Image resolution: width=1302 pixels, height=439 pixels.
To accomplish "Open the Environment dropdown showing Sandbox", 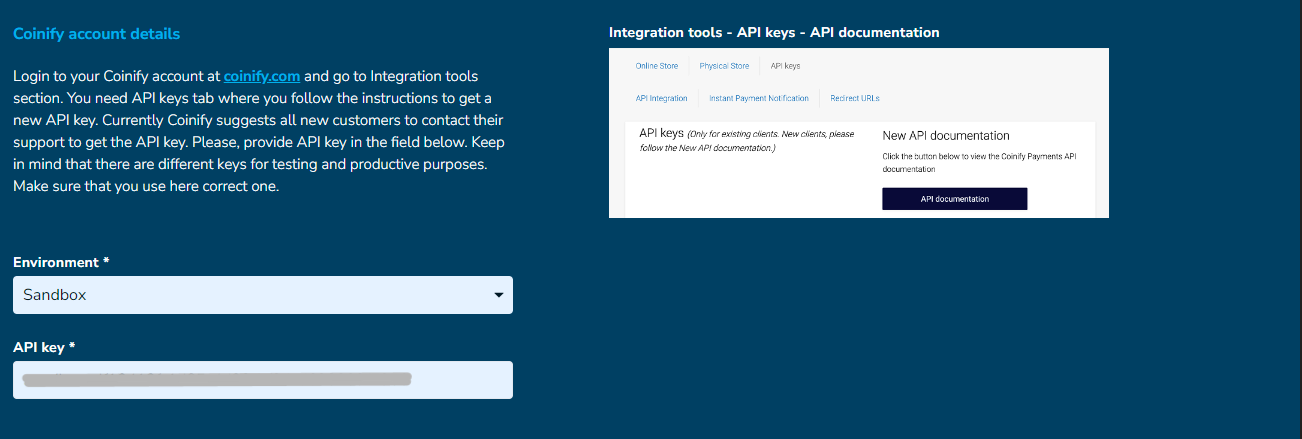I will [x=263, y=295].
